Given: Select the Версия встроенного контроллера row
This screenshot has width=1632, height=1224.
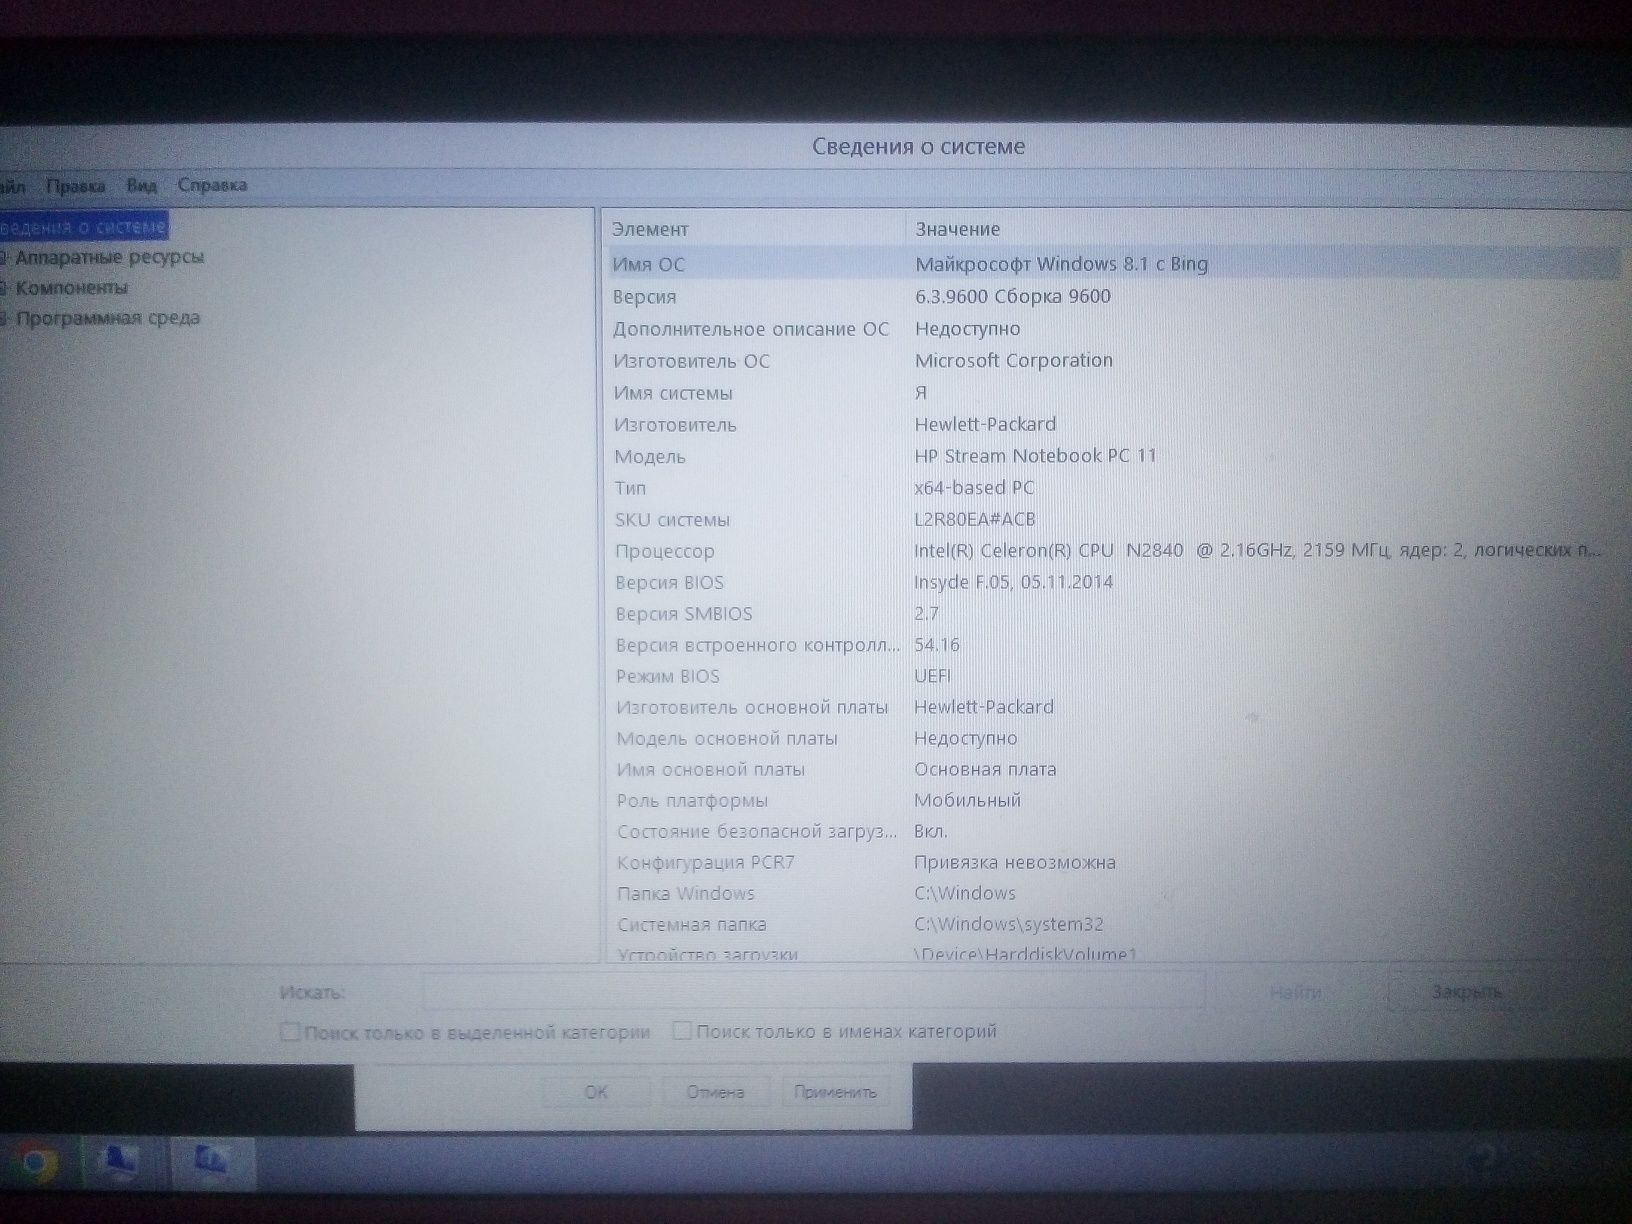Looking at the screenshot, I should point(1113,645).
